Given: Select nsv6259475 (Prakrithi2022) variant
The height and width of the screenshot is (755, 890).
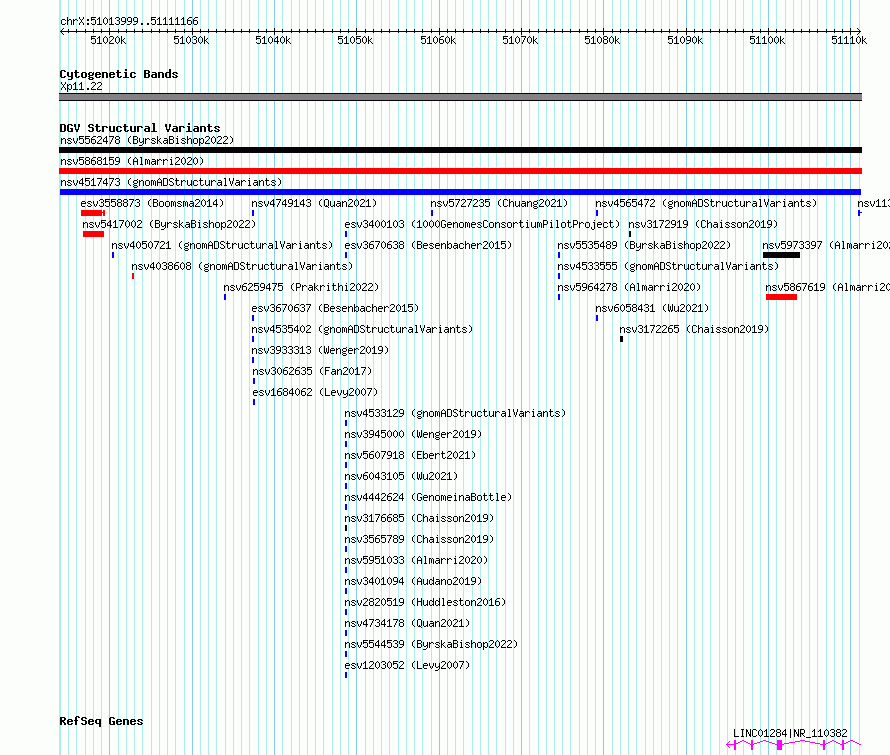Looking at the screenshot, I should 301,287.
